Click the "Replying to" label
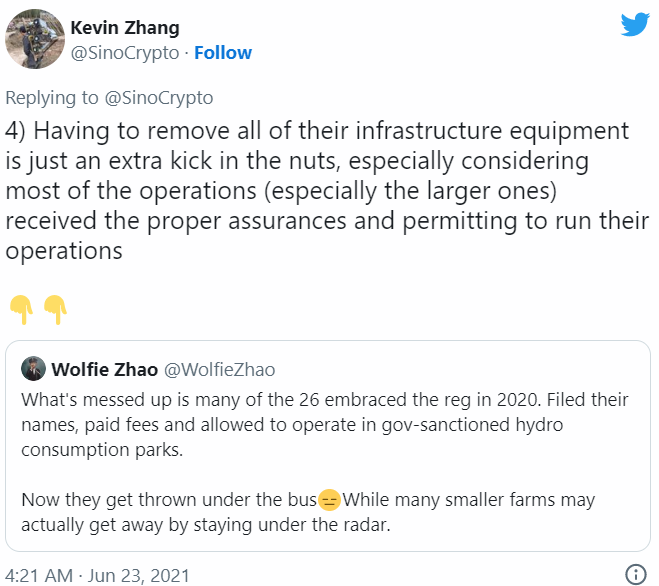This screenshot has width=659, height=586. click(x=52, y=97)
